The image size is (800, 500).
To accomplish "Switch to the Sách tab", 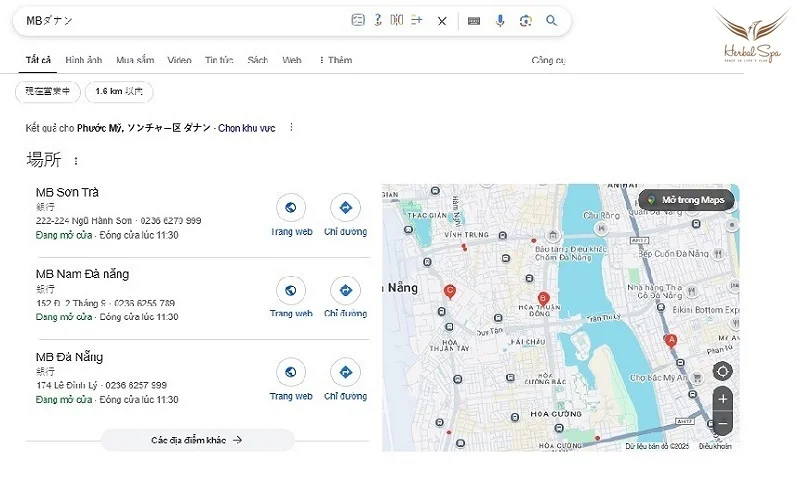I will click(x=258, y=60).
